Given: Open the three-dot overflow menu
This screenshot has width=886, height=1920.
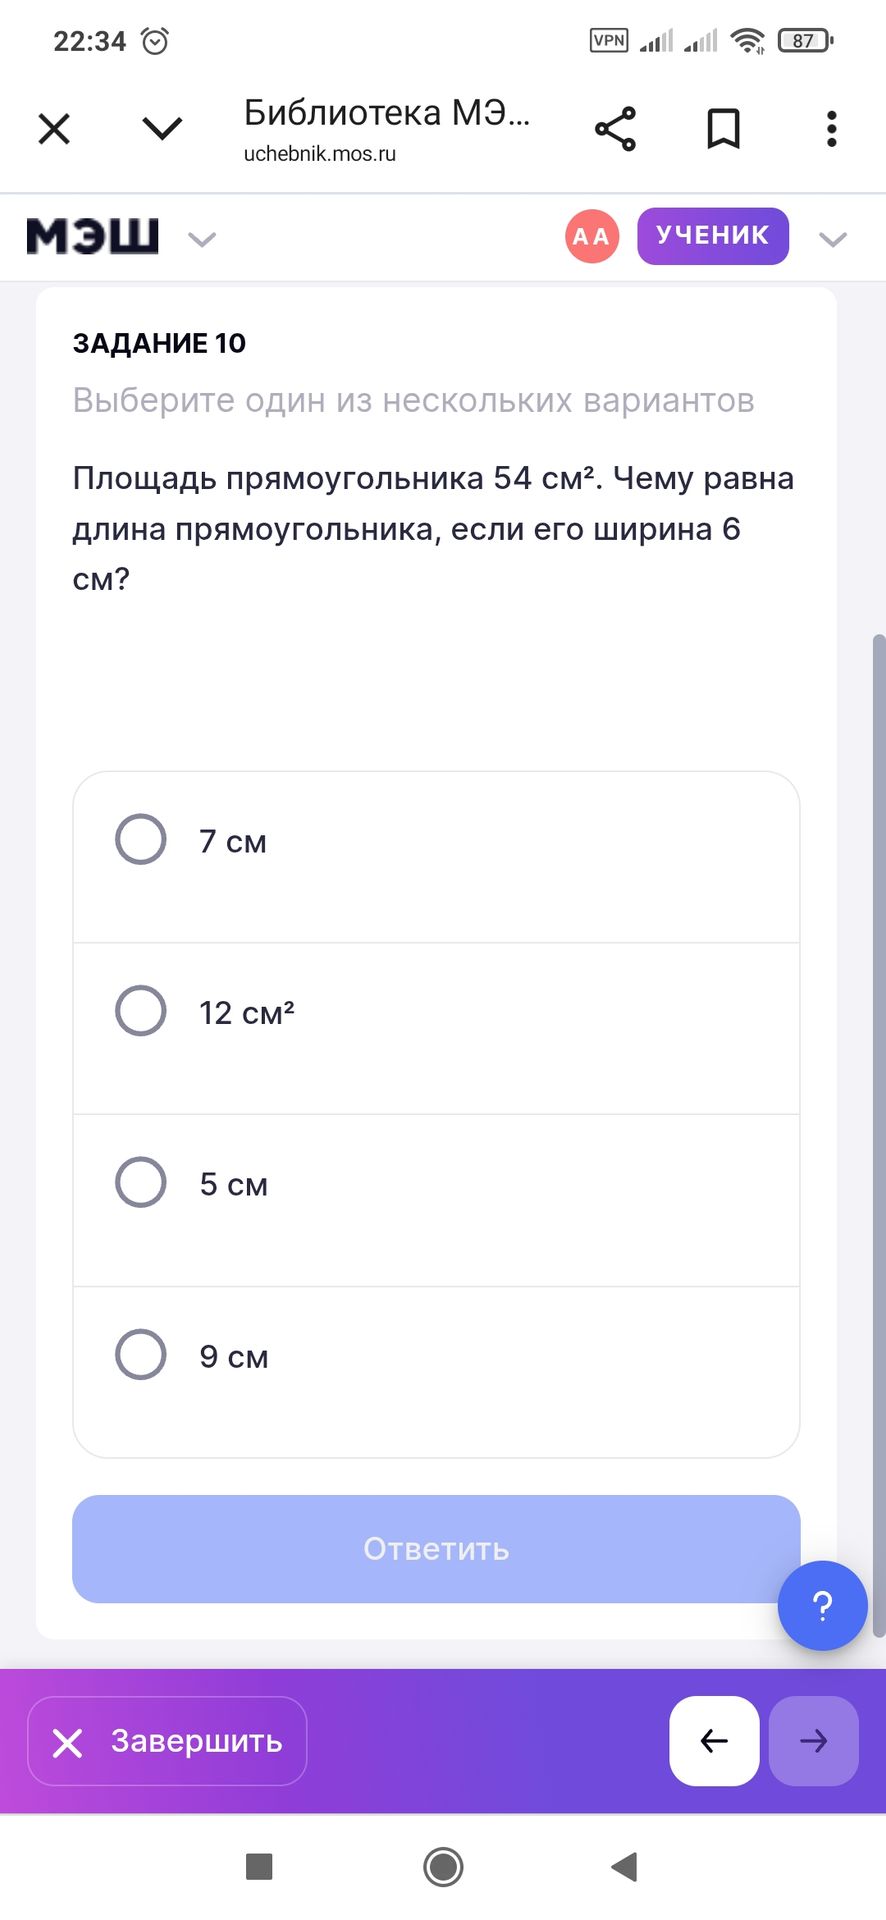Looking at the screenshot, I should click(831, 129).
